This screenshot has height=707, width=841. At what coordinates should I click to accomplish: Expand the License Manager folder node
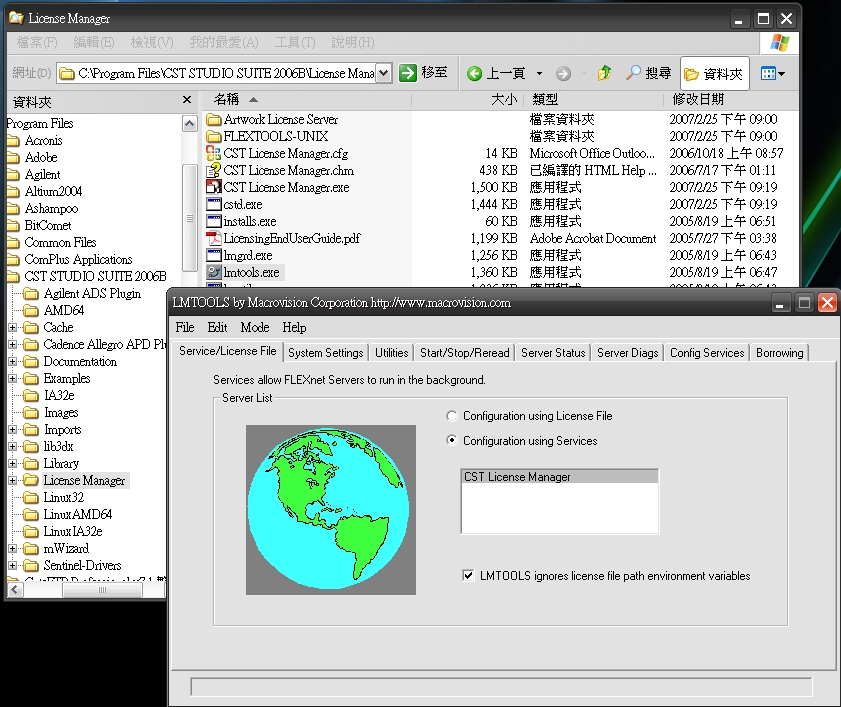12,481
